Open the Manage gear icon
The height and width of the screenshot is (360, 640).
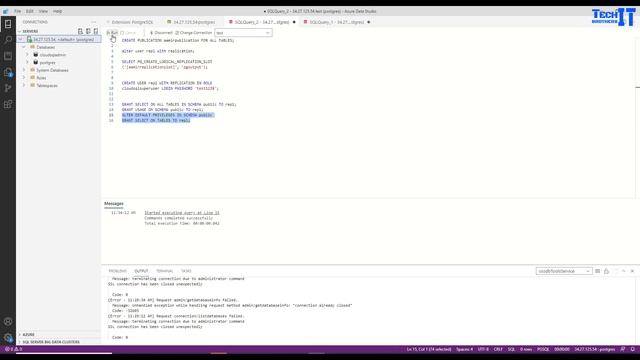pos(8,338)
